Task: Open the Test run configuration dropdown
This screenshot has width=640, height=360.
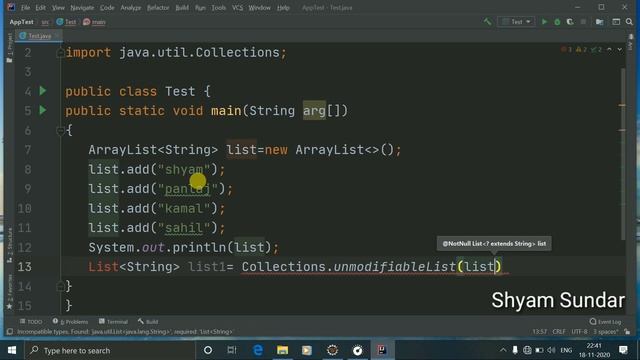Action: coord(516,22)
